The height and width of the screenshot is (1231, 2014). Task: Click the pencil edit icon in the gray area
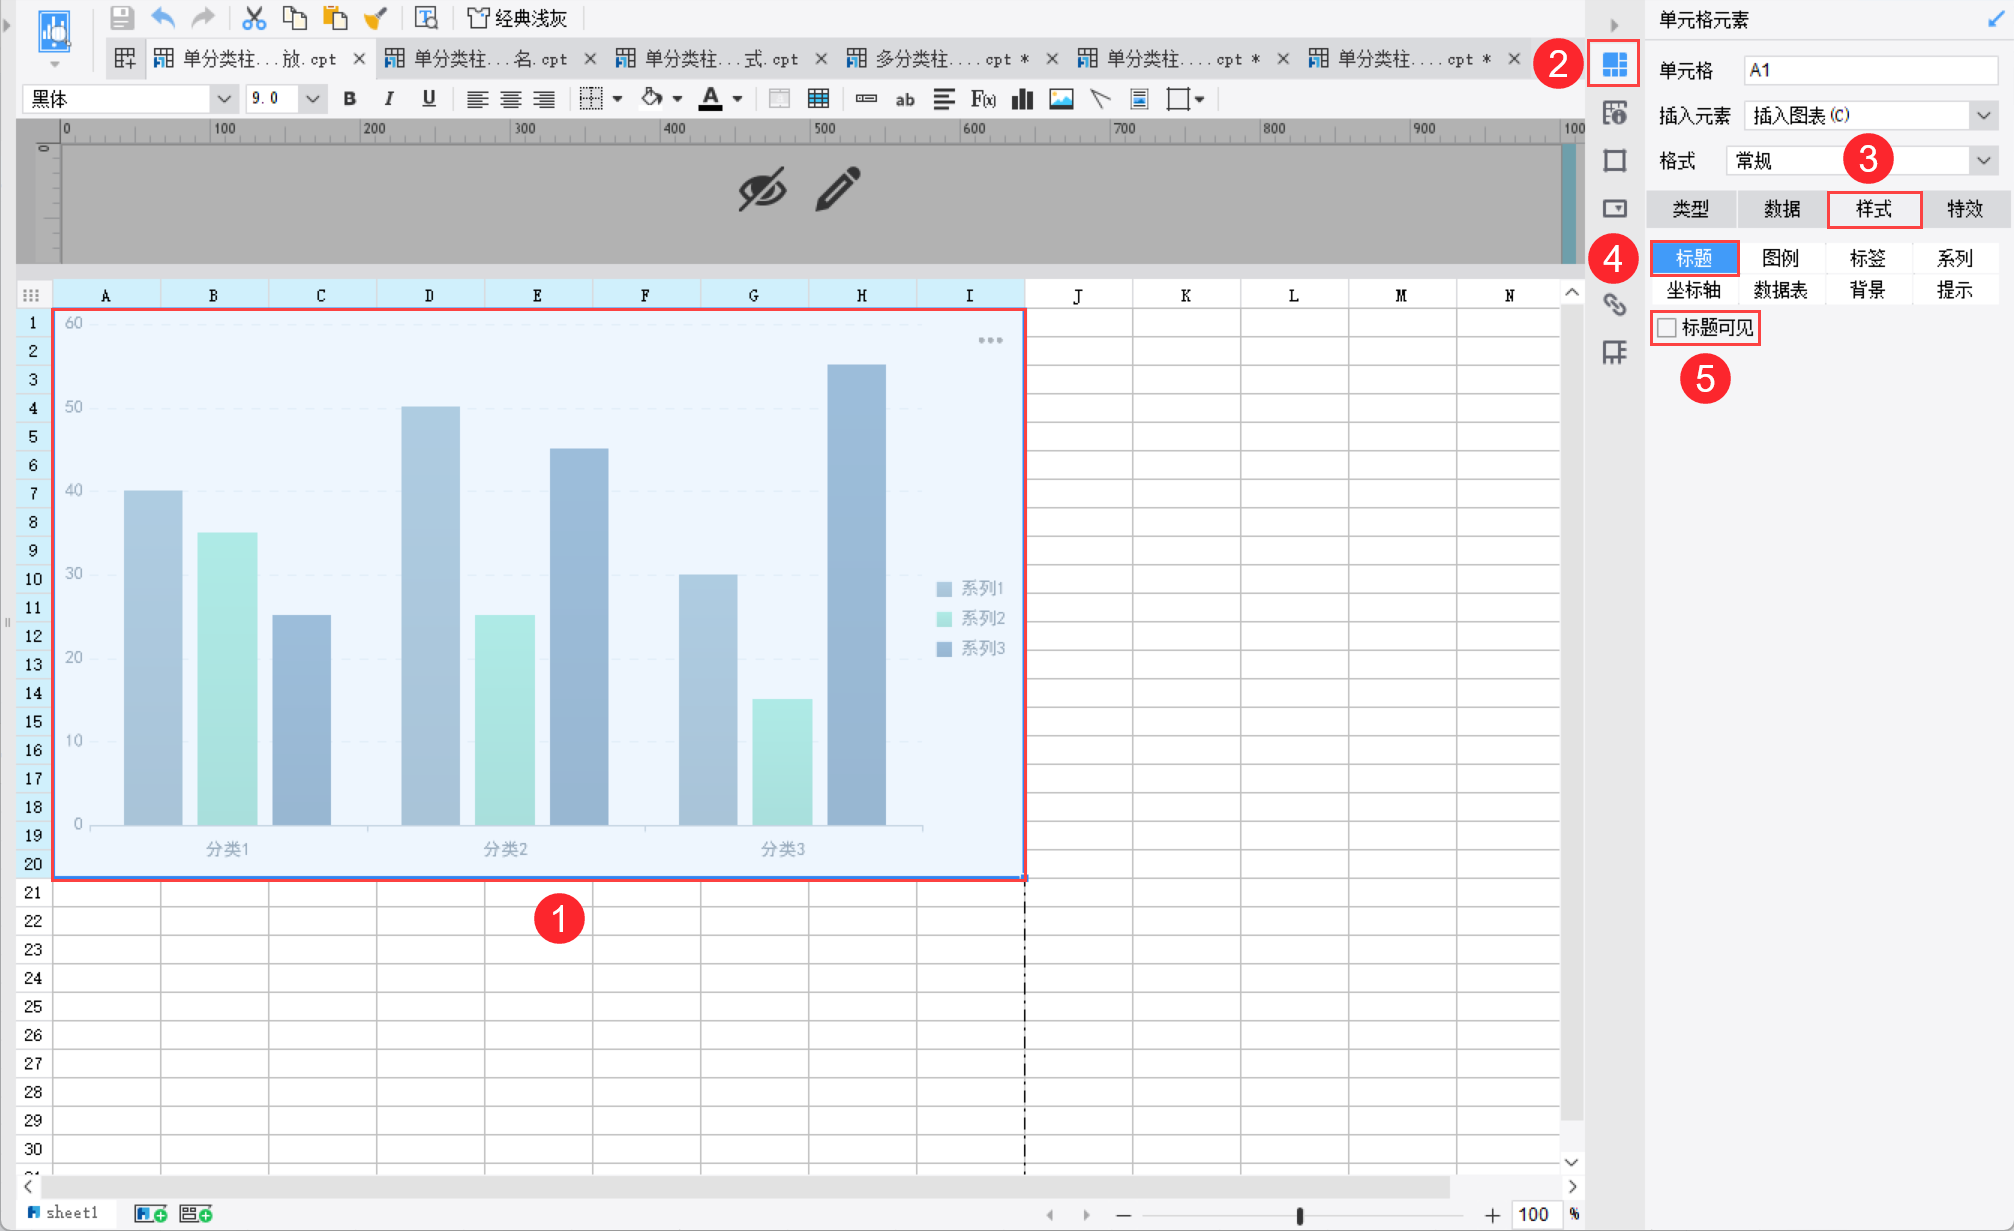pyautogui.click(x=837, y=189)
